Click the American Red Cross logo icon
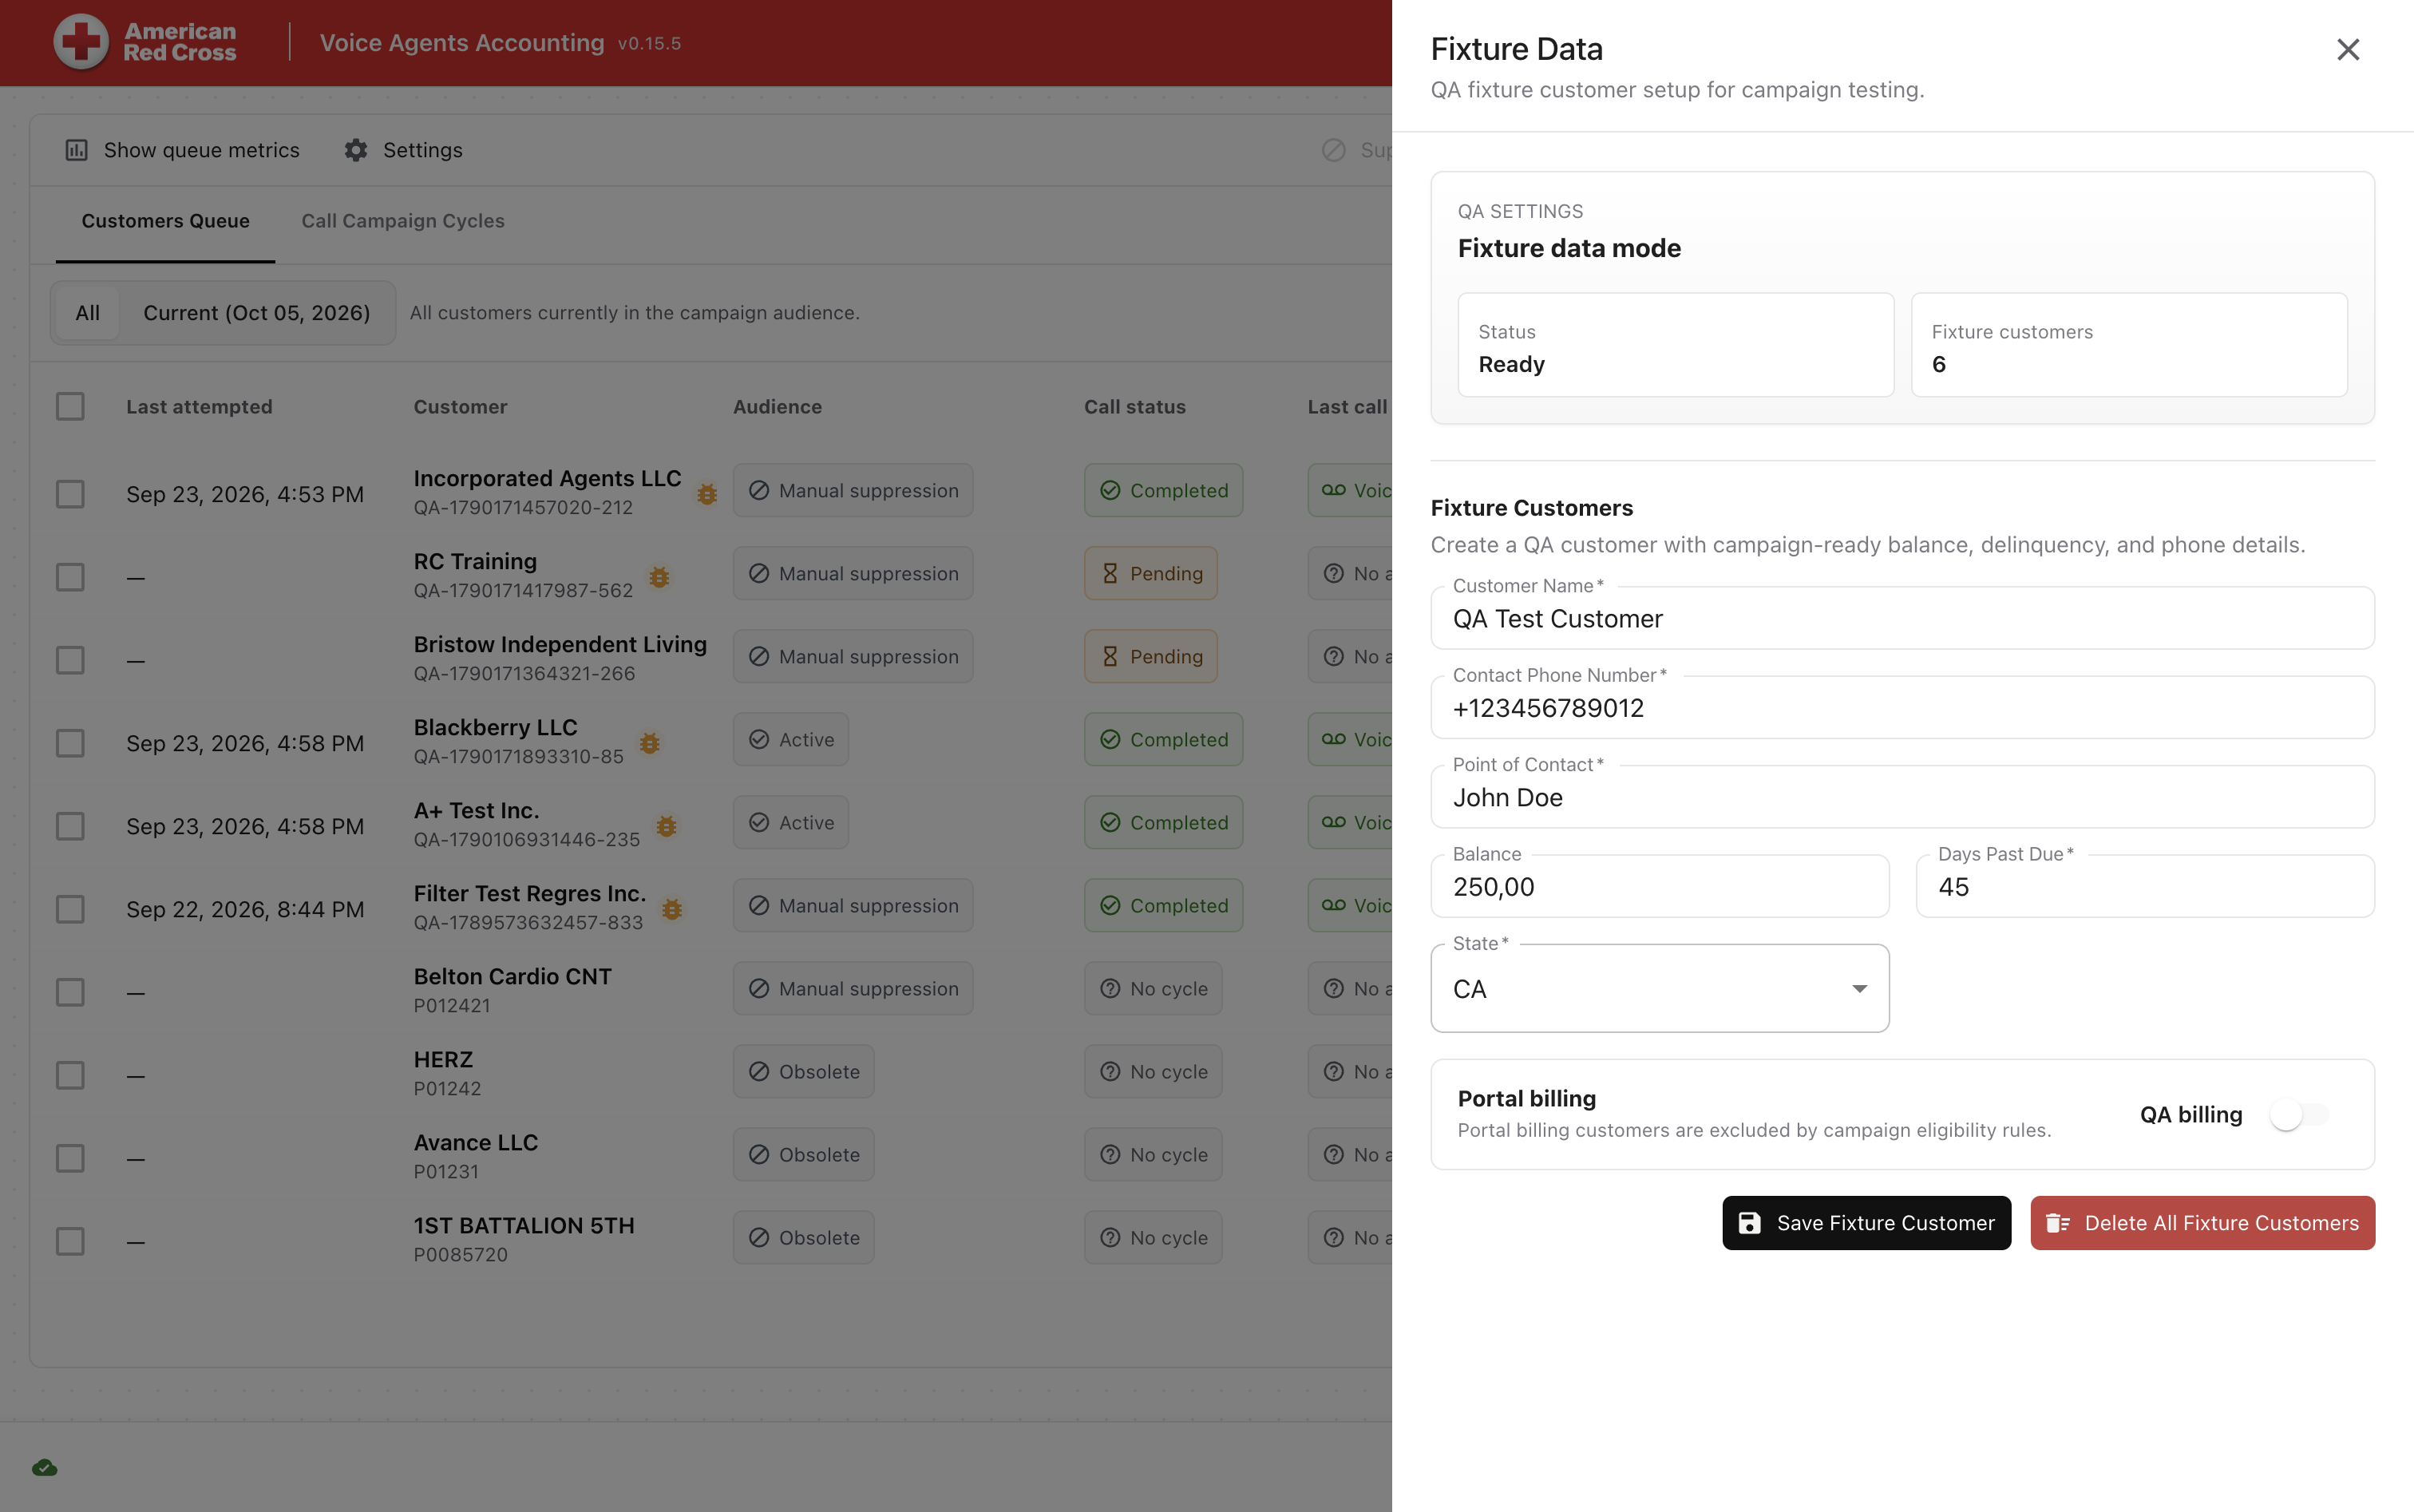This screenshot has width=2414, height=1512. point(81,42)
